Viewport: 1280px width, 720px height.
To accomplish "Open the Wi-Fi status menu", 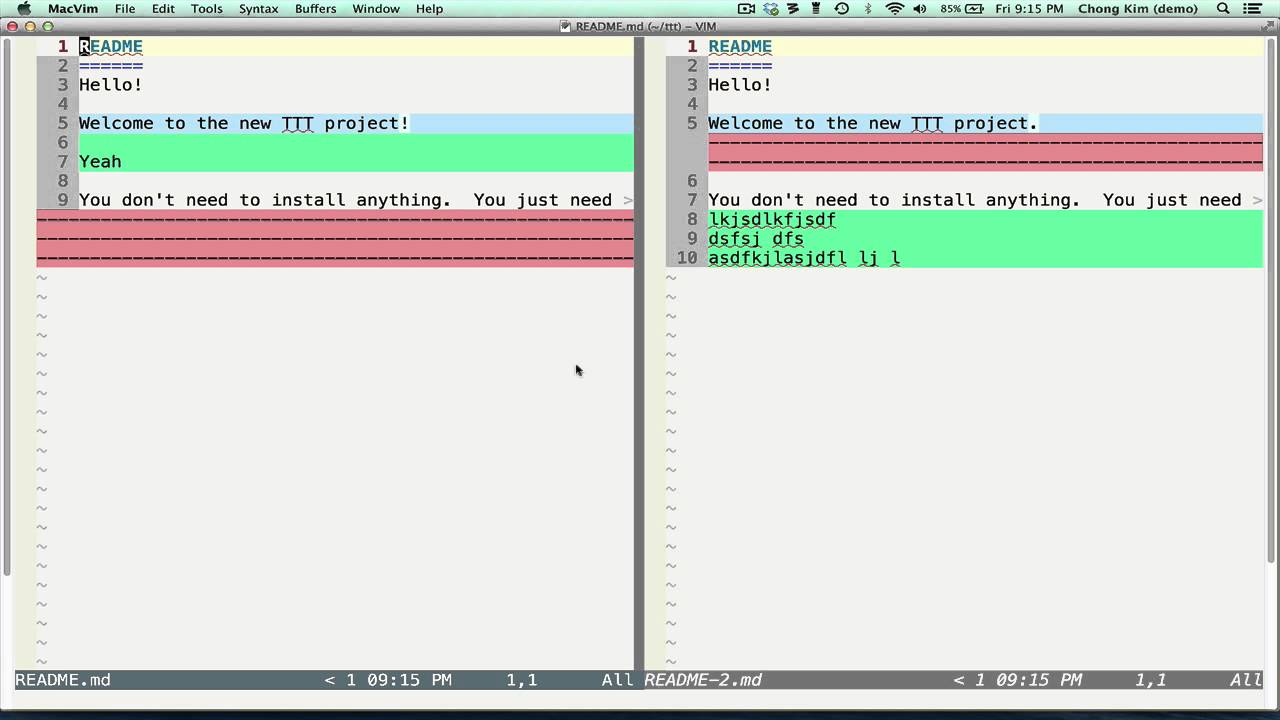I will (x=894, y=9).
